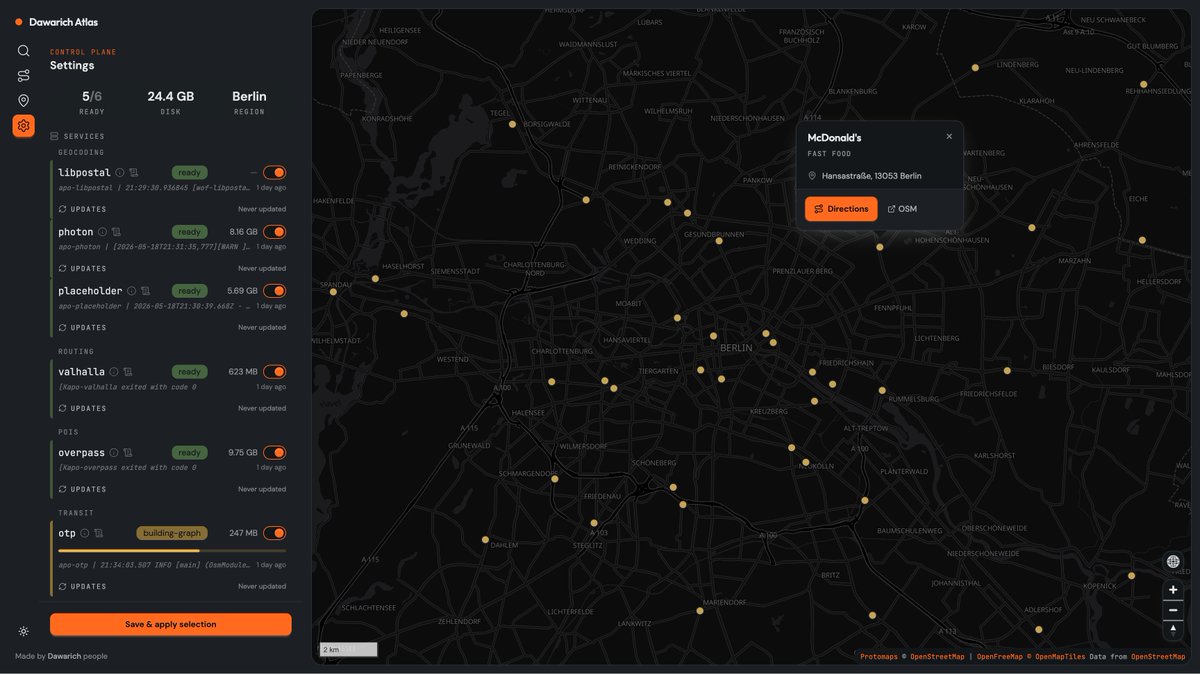This screenshot has height=674, width=1200.
Task: Open the route directions panel in sidebar
Action: (x=23, y=76)
